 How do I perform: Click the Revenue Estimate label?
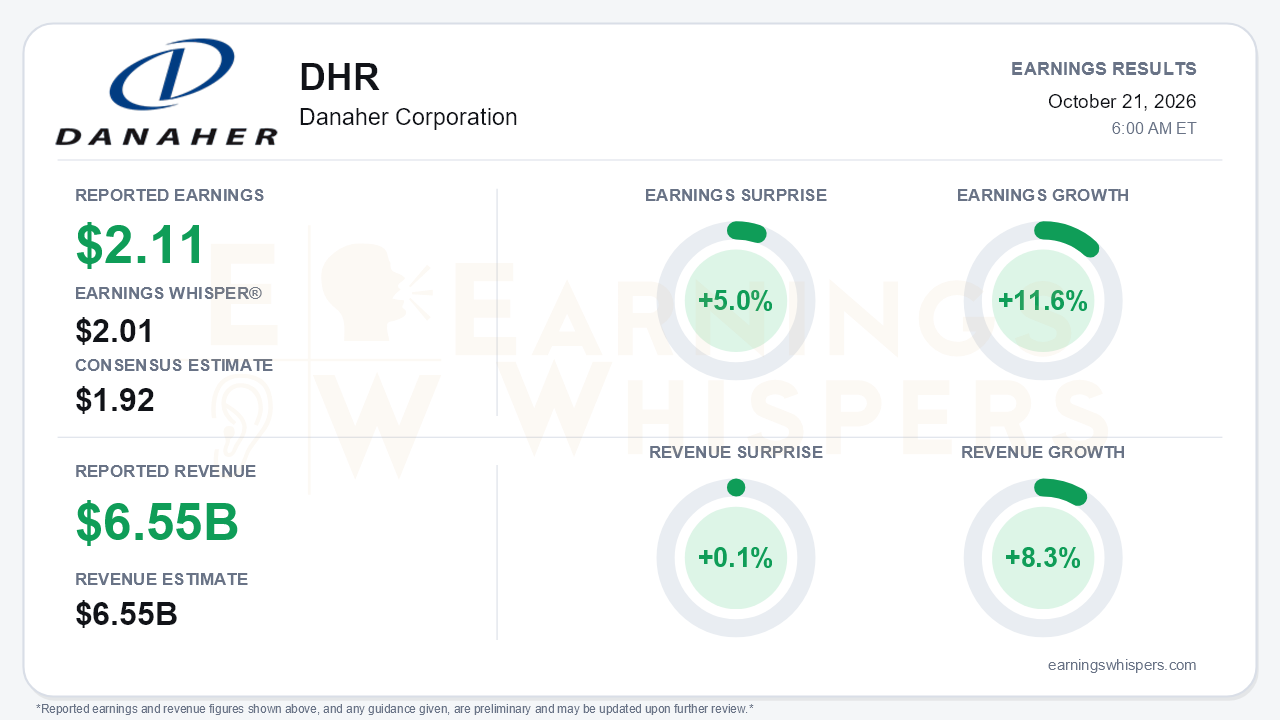(x=162, y=579)
